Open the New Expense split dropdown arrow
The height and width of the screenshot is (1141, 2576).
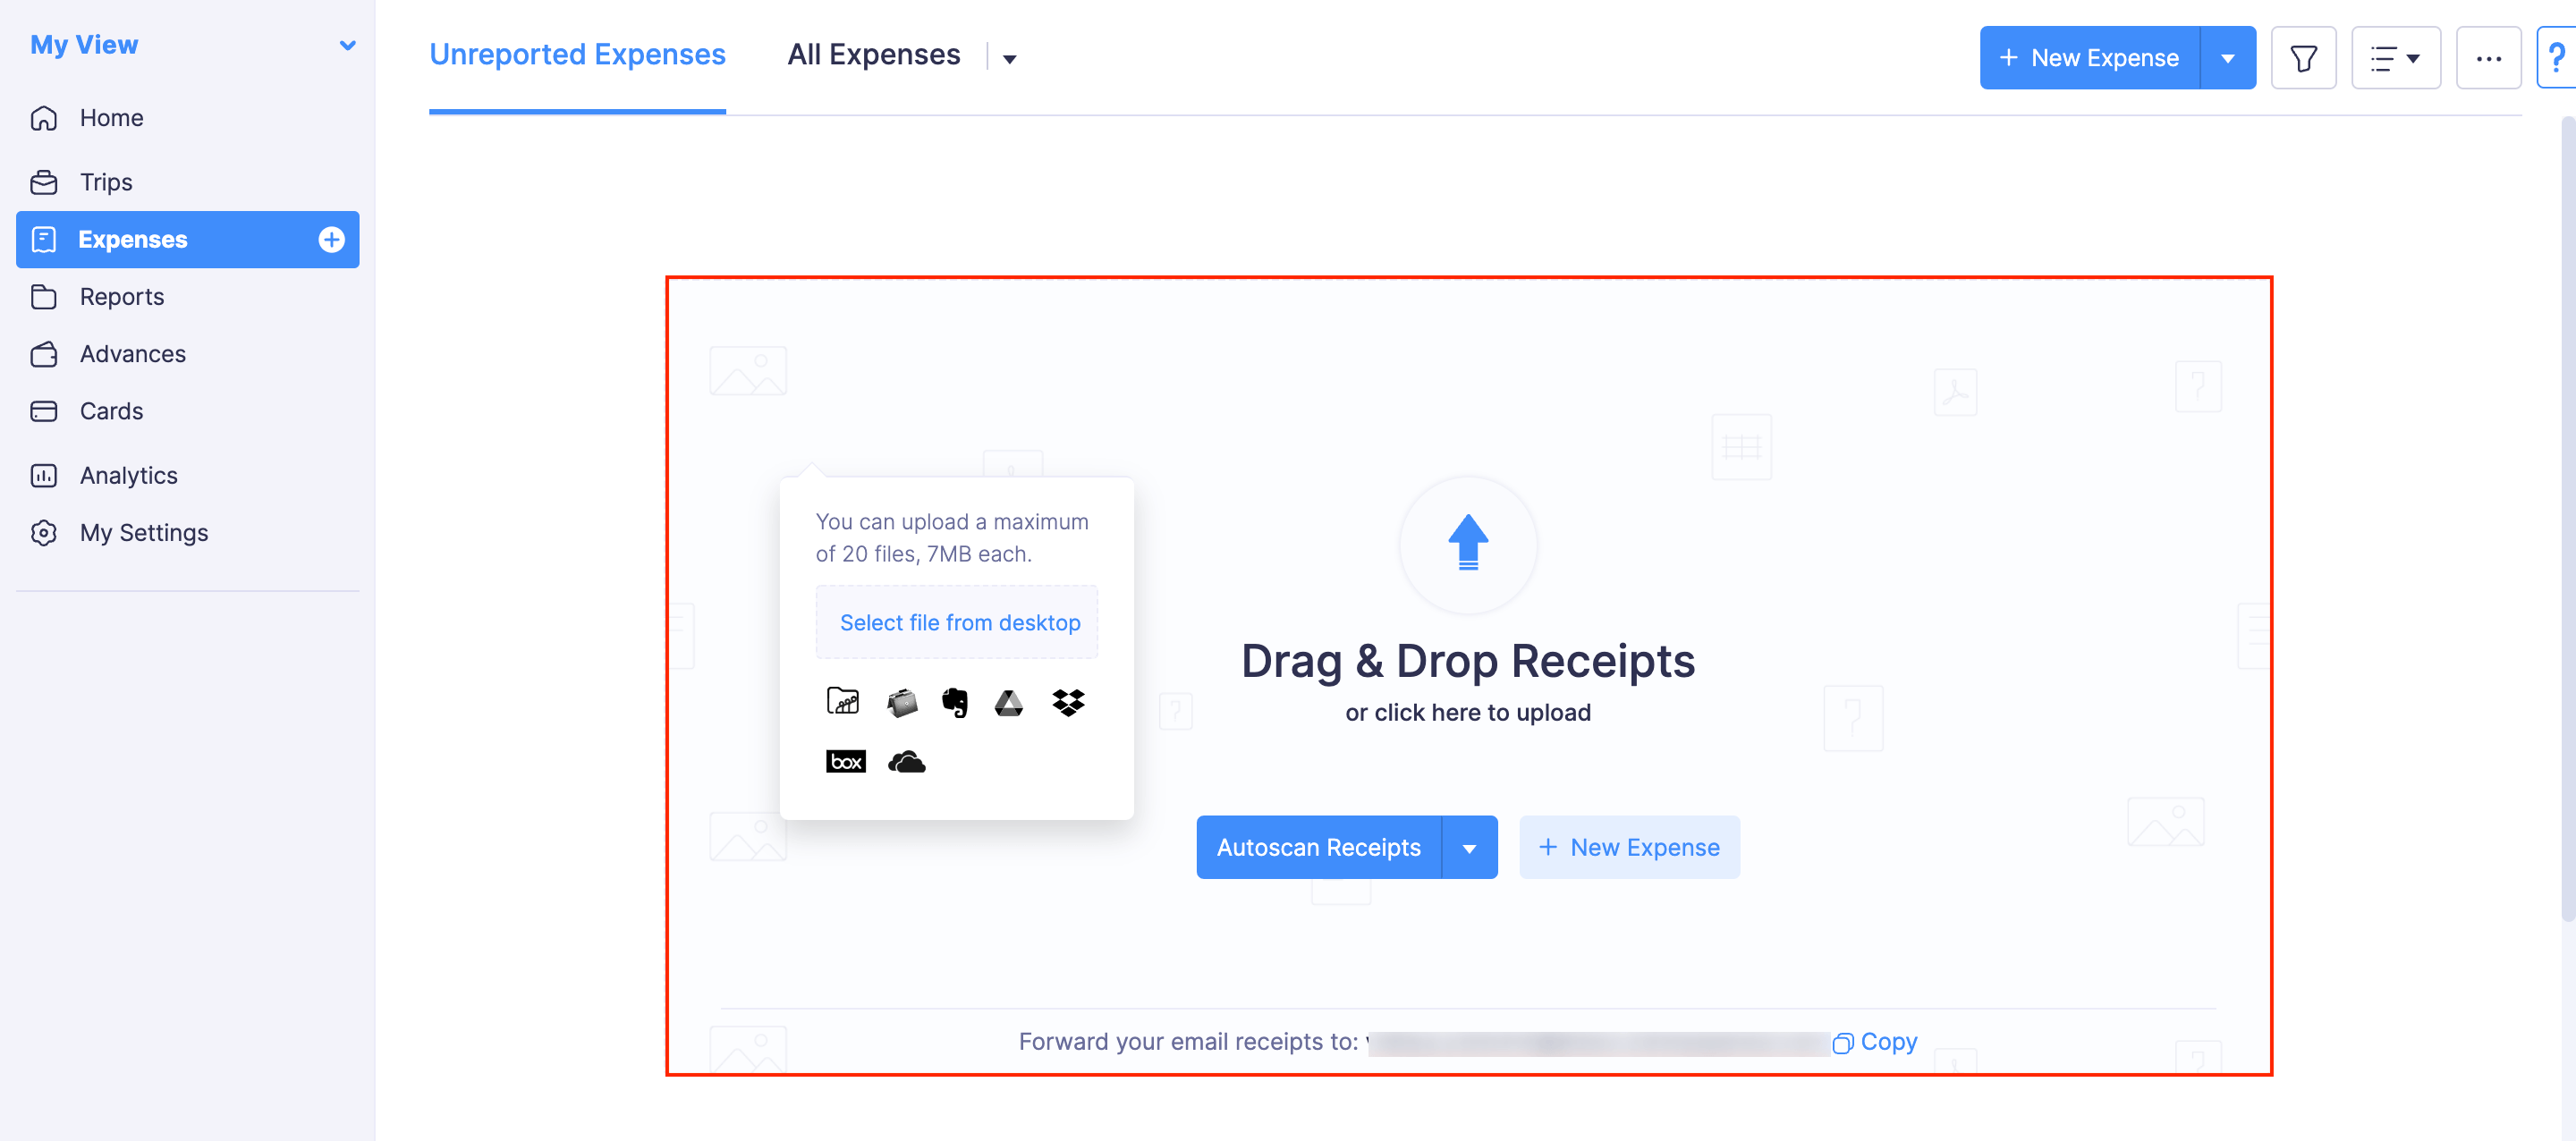(x=2228, y=57)
